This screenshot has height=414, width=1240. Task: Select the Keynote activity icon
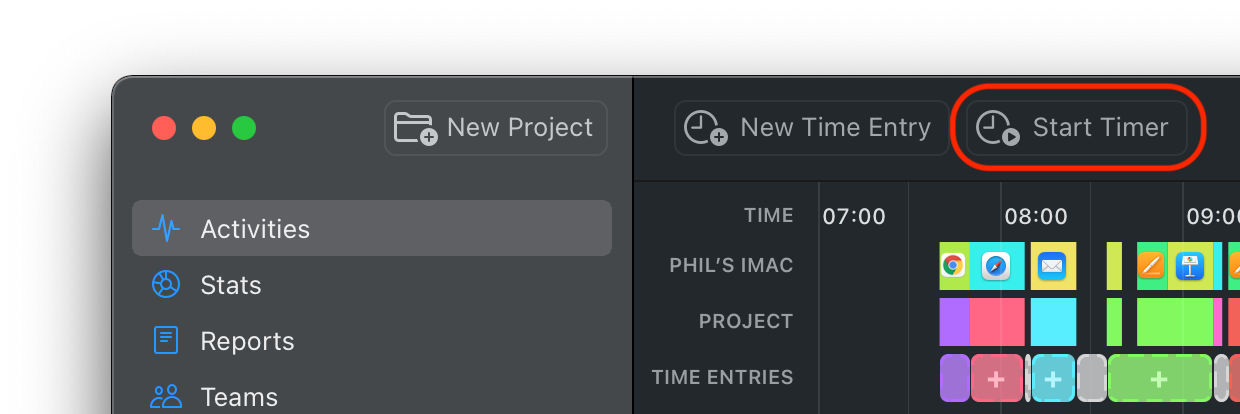click(x=1190, y=266)
